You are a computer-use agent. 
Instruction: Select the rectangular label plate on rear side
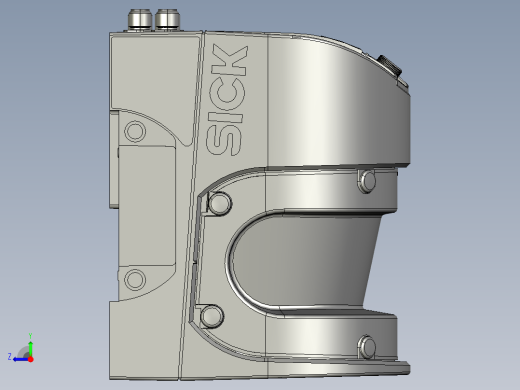tap(147, 205)
